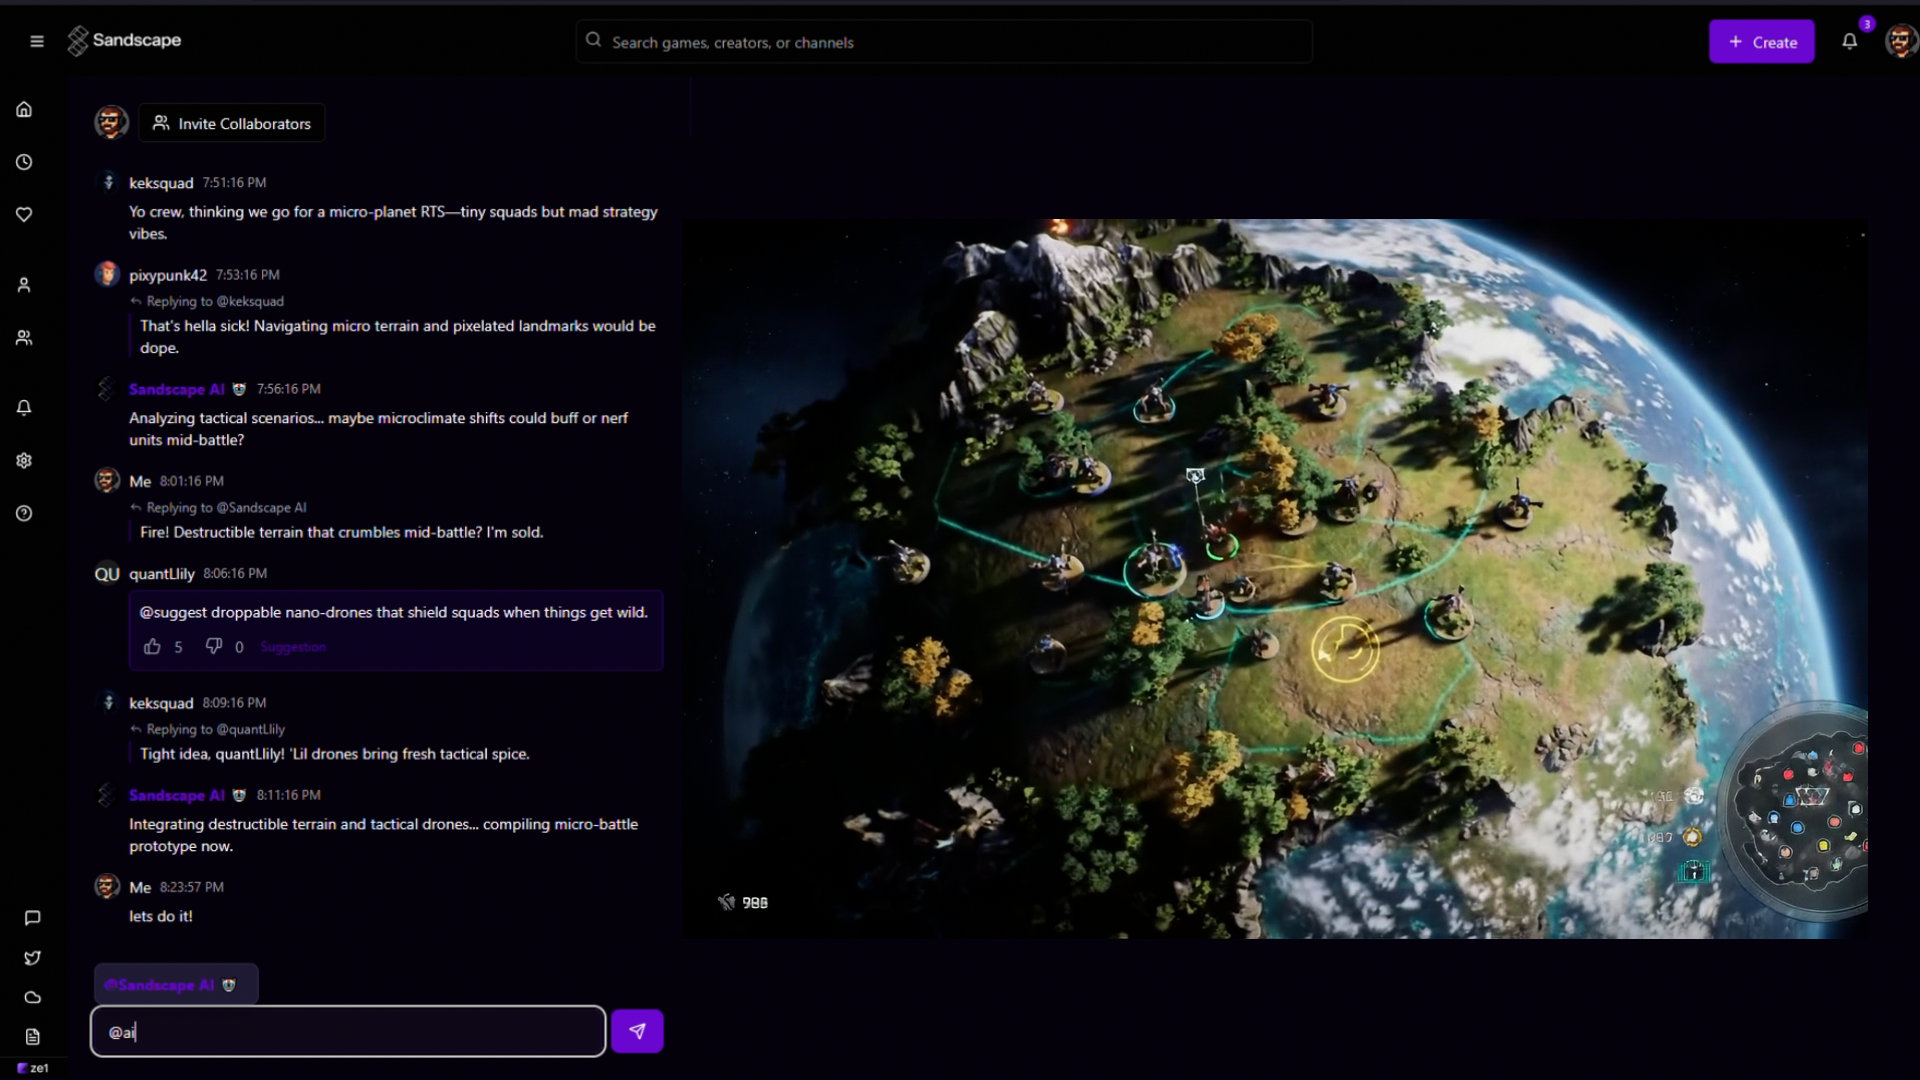This screenshot has width=1920, height=1080.
Task: Open the Community group sidebar icon
Action: click(x=24, y=338)
